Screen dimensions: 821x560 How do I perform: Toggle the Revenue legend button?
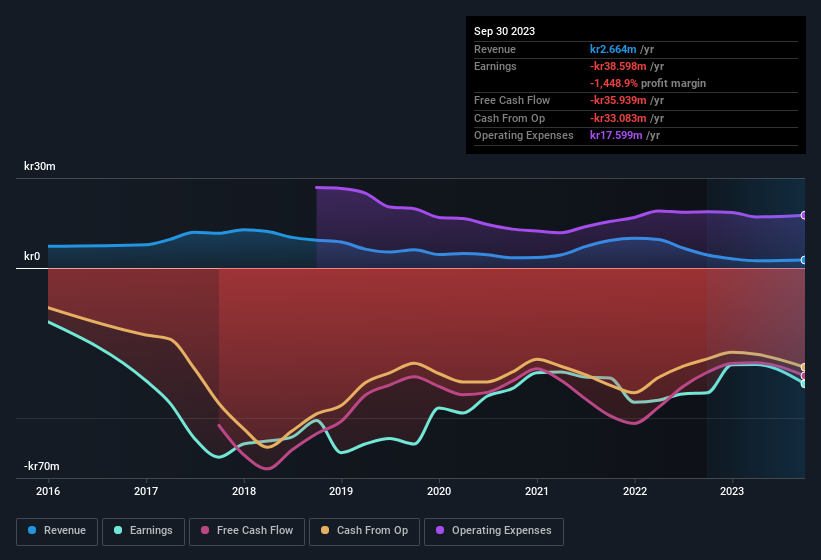57,531
